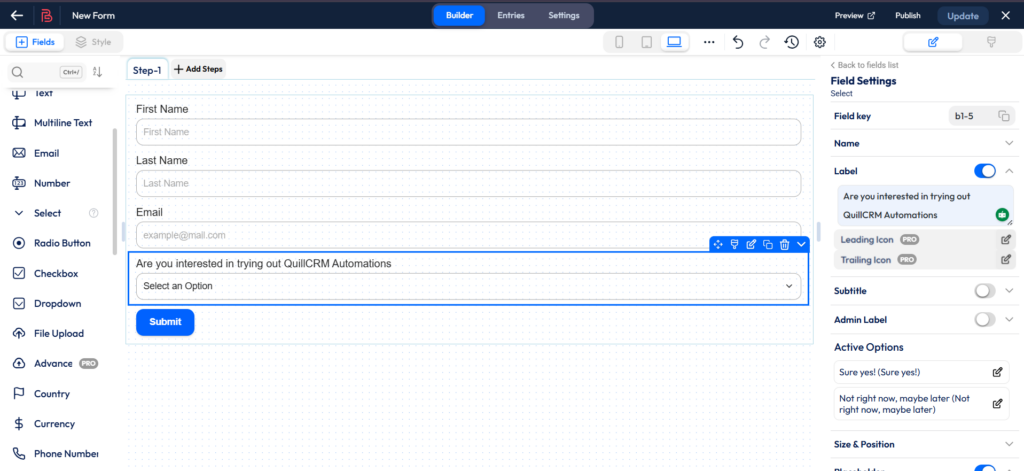Switch to mobile phone preview icon

tap(619, 42)
